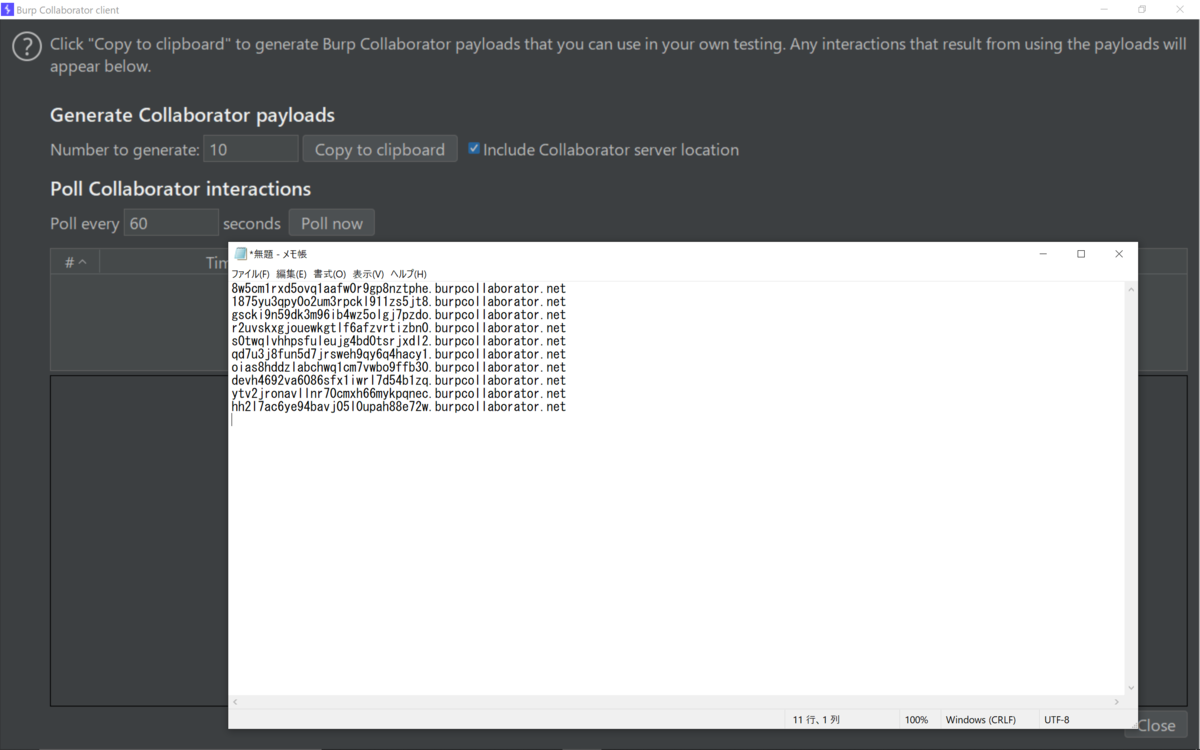Focus the Poll every seconds field
Image resolution: width=1200 pixels, height=750 pixels.
(171, 223)
